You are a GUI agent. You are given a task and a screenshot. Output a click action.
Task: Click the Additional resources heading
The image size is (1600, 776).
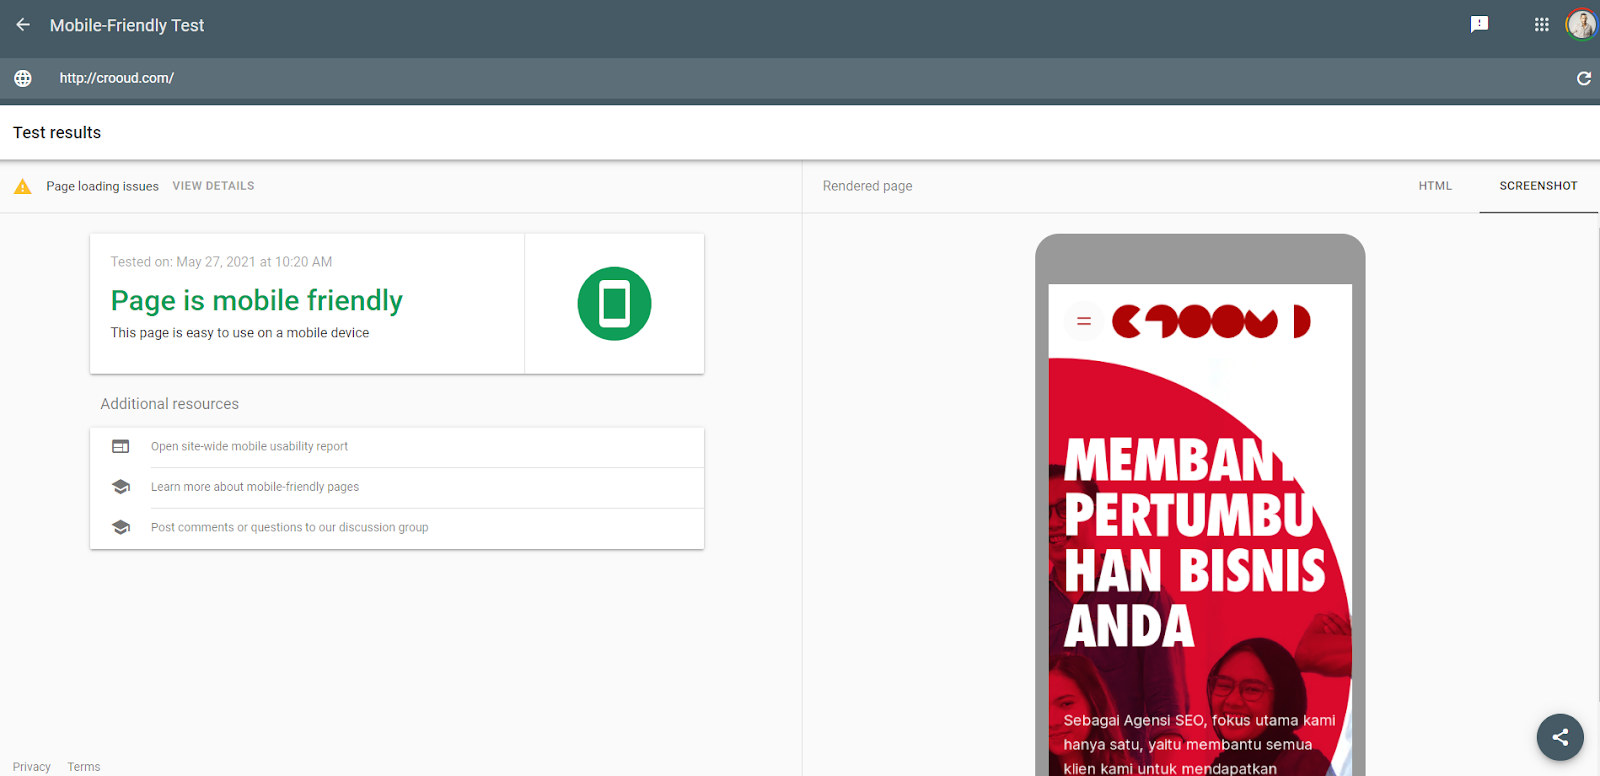[169, 404]
